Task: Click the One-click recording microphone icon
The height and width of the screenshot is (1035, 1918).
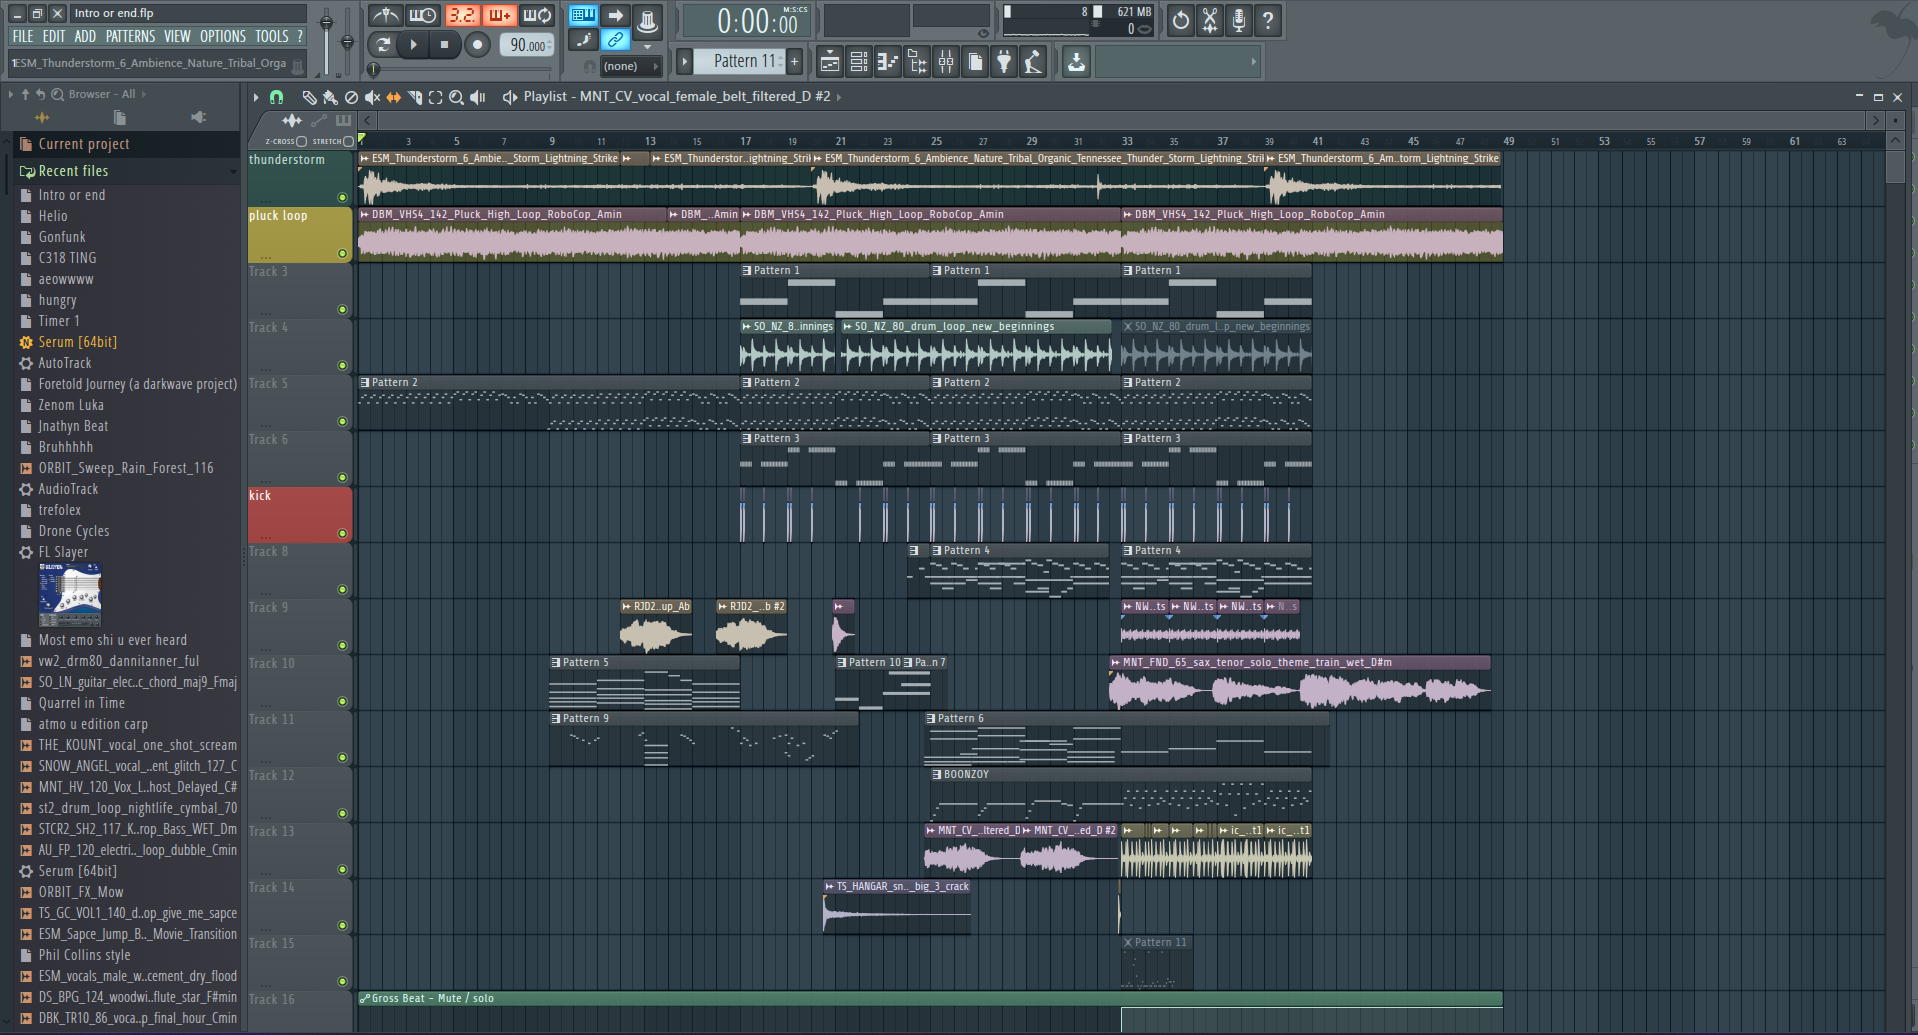Action: coord(1239,20)
